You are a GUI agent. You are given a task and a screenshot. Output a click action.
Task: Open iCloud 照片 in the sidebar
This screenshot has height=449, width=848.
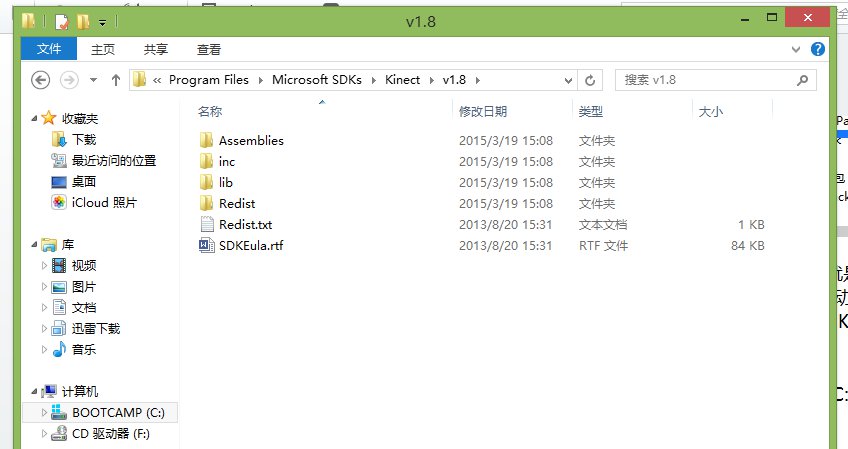point(104,203)
